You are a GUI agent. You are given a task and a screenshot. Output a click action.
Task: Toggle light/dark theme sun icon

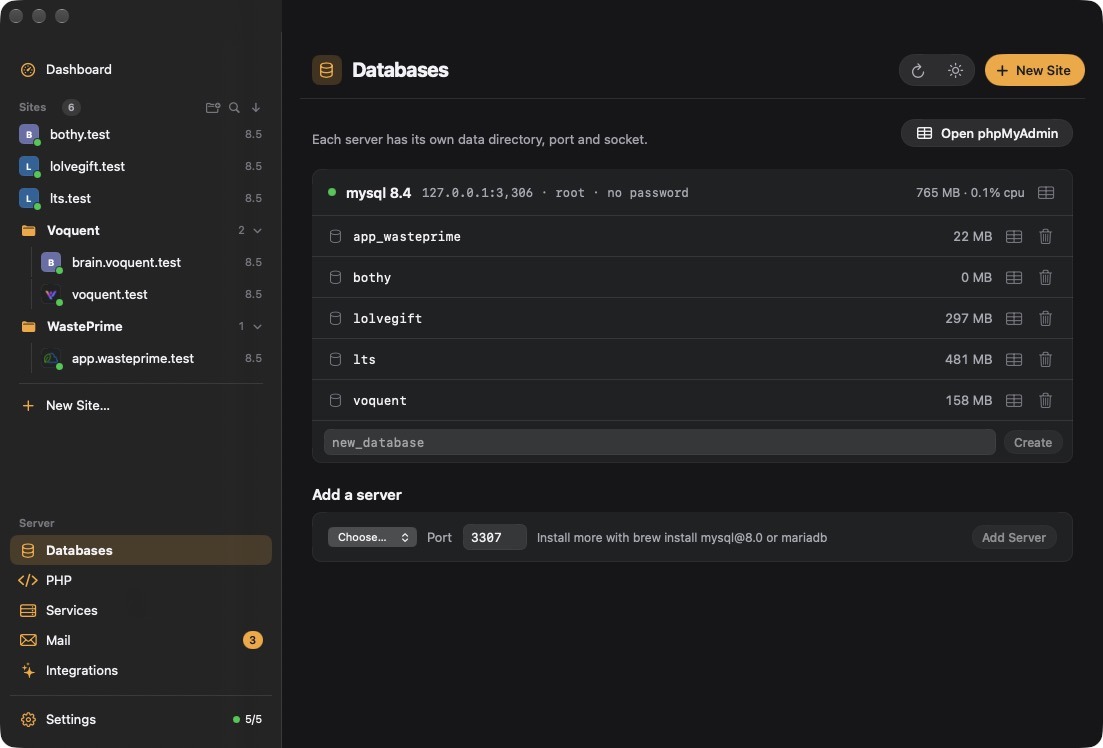(955, 70)
